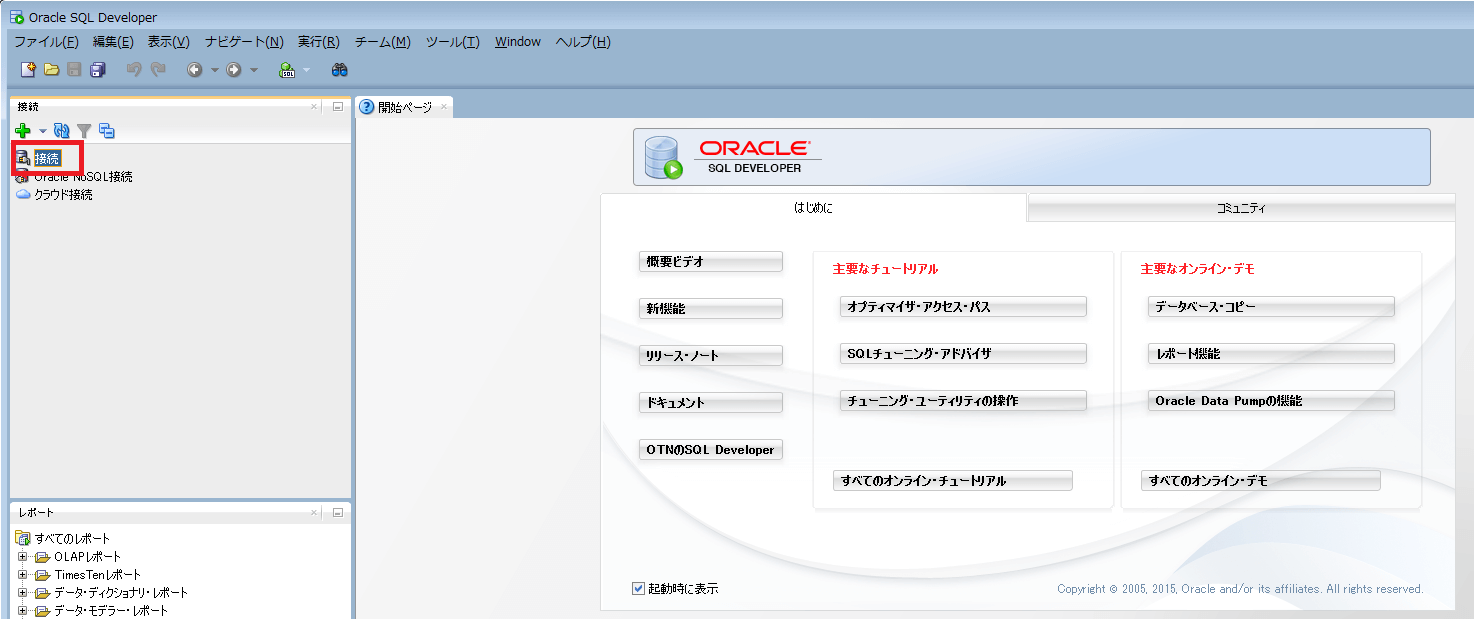Viewport: 1474px width, 619px height.
Task: Click the binoculars Find DB Object icon
Action: tap(339, 70)
